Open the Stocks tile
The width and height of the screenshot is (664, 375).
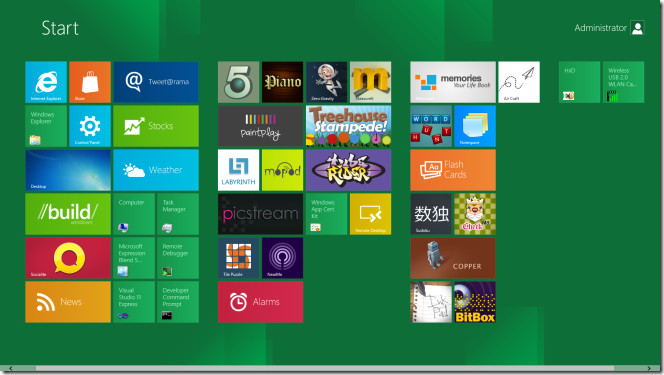(156, 126)
